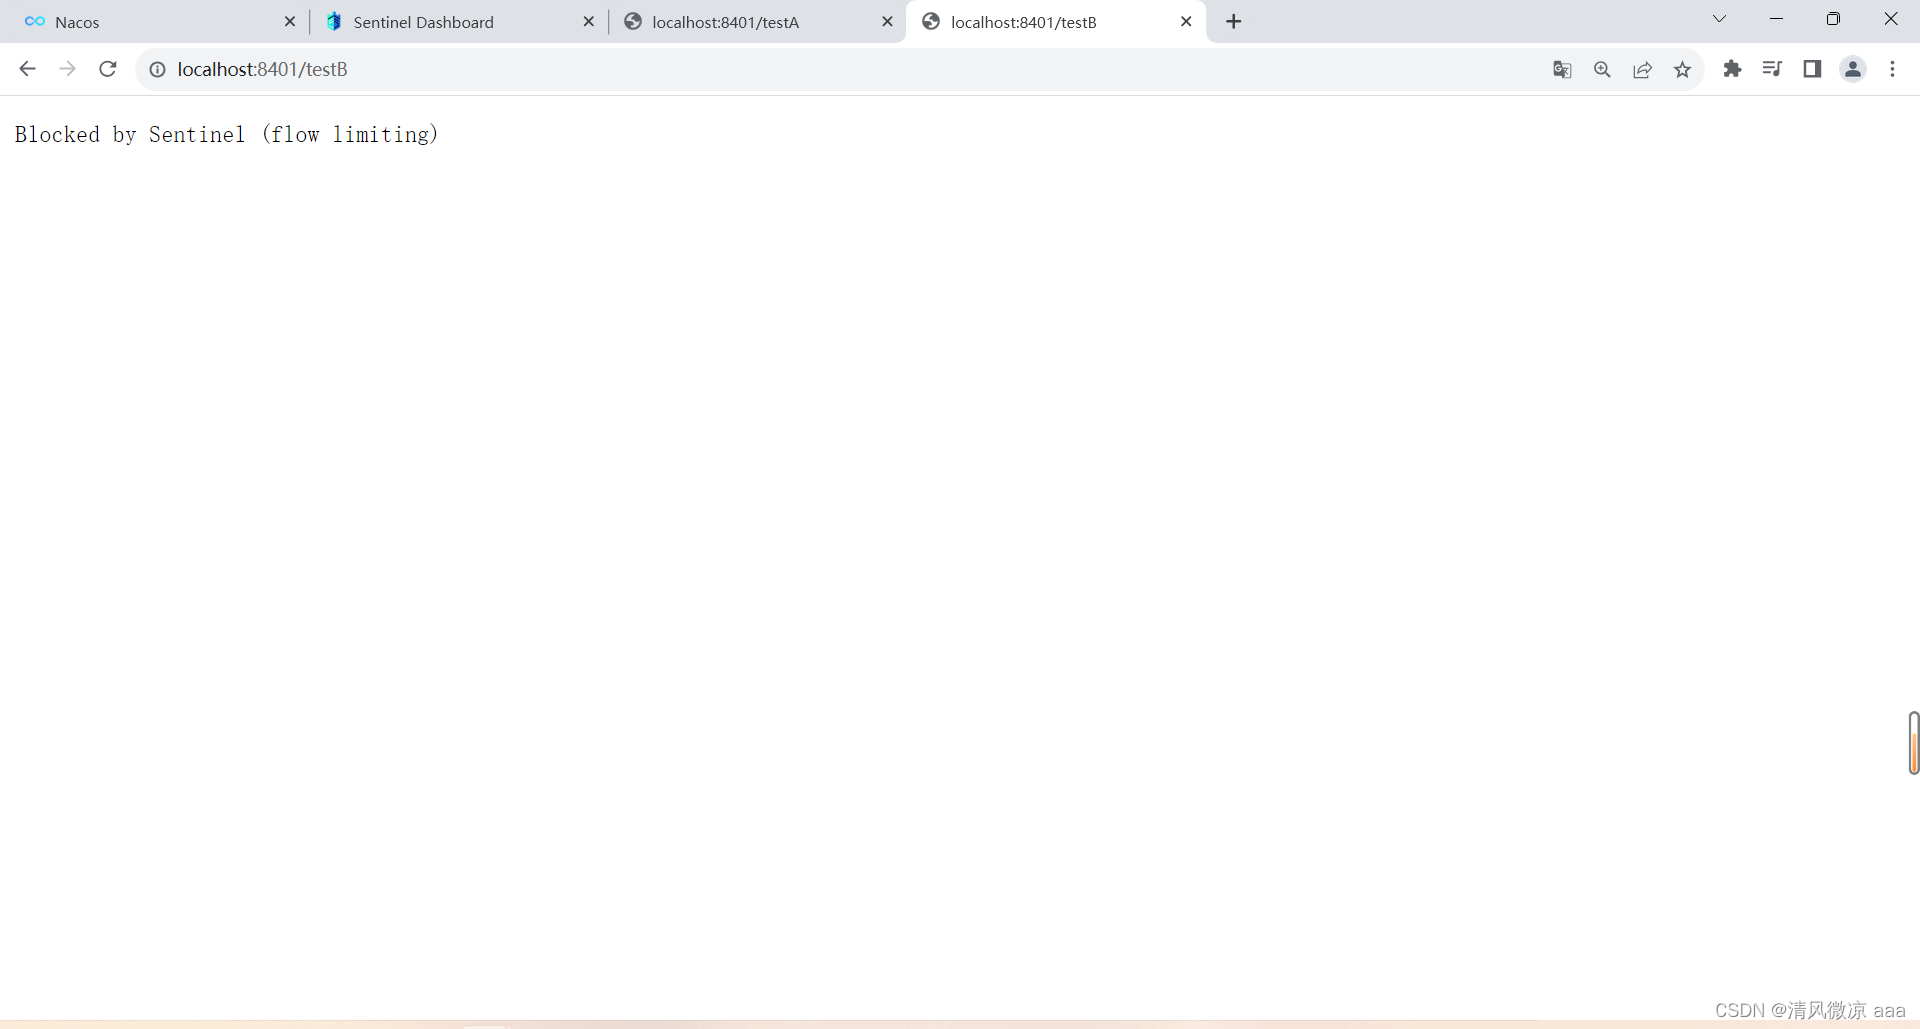Screen dimensions: 1920x1029
Task: Open Chrome's three-dot menu
Action: 1892,69
